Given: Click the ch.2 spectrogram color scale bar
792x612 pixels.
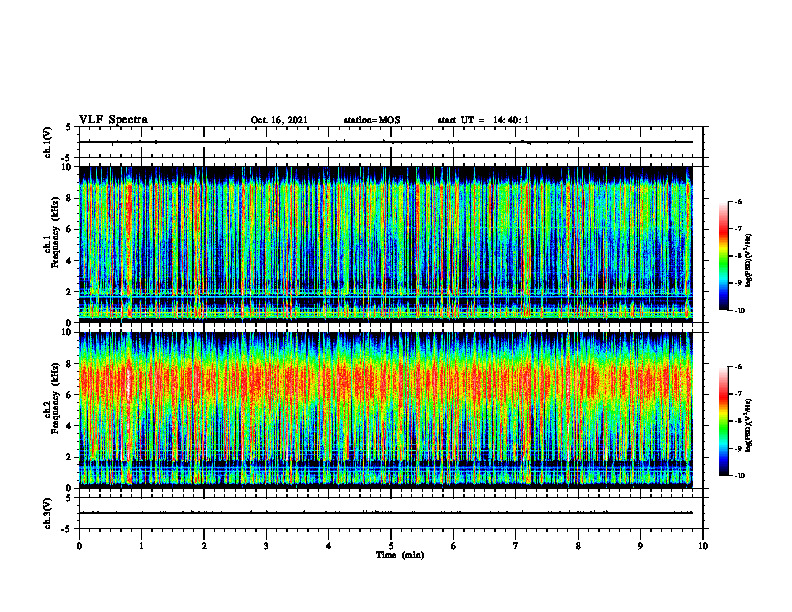Looking at the screenshot, I should 723,421.
